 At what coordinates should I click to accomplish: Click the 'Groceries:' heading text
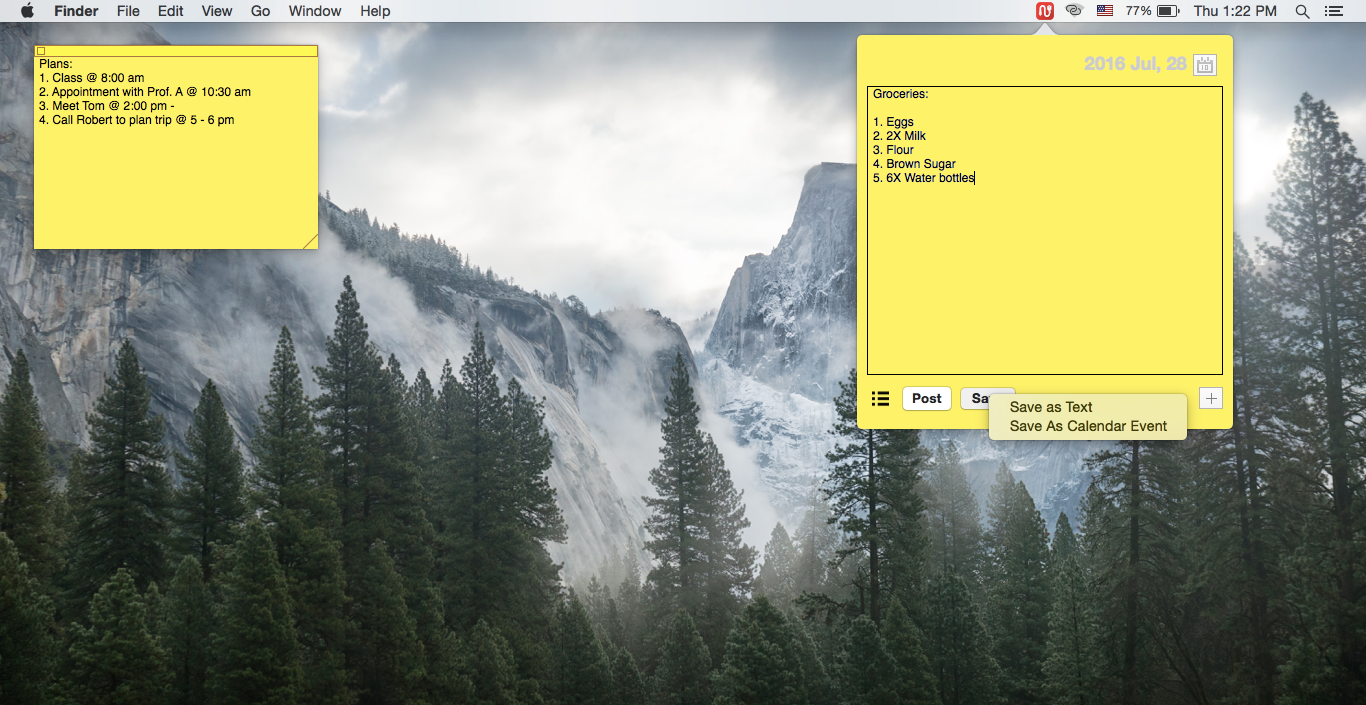[x=900, y=94]
